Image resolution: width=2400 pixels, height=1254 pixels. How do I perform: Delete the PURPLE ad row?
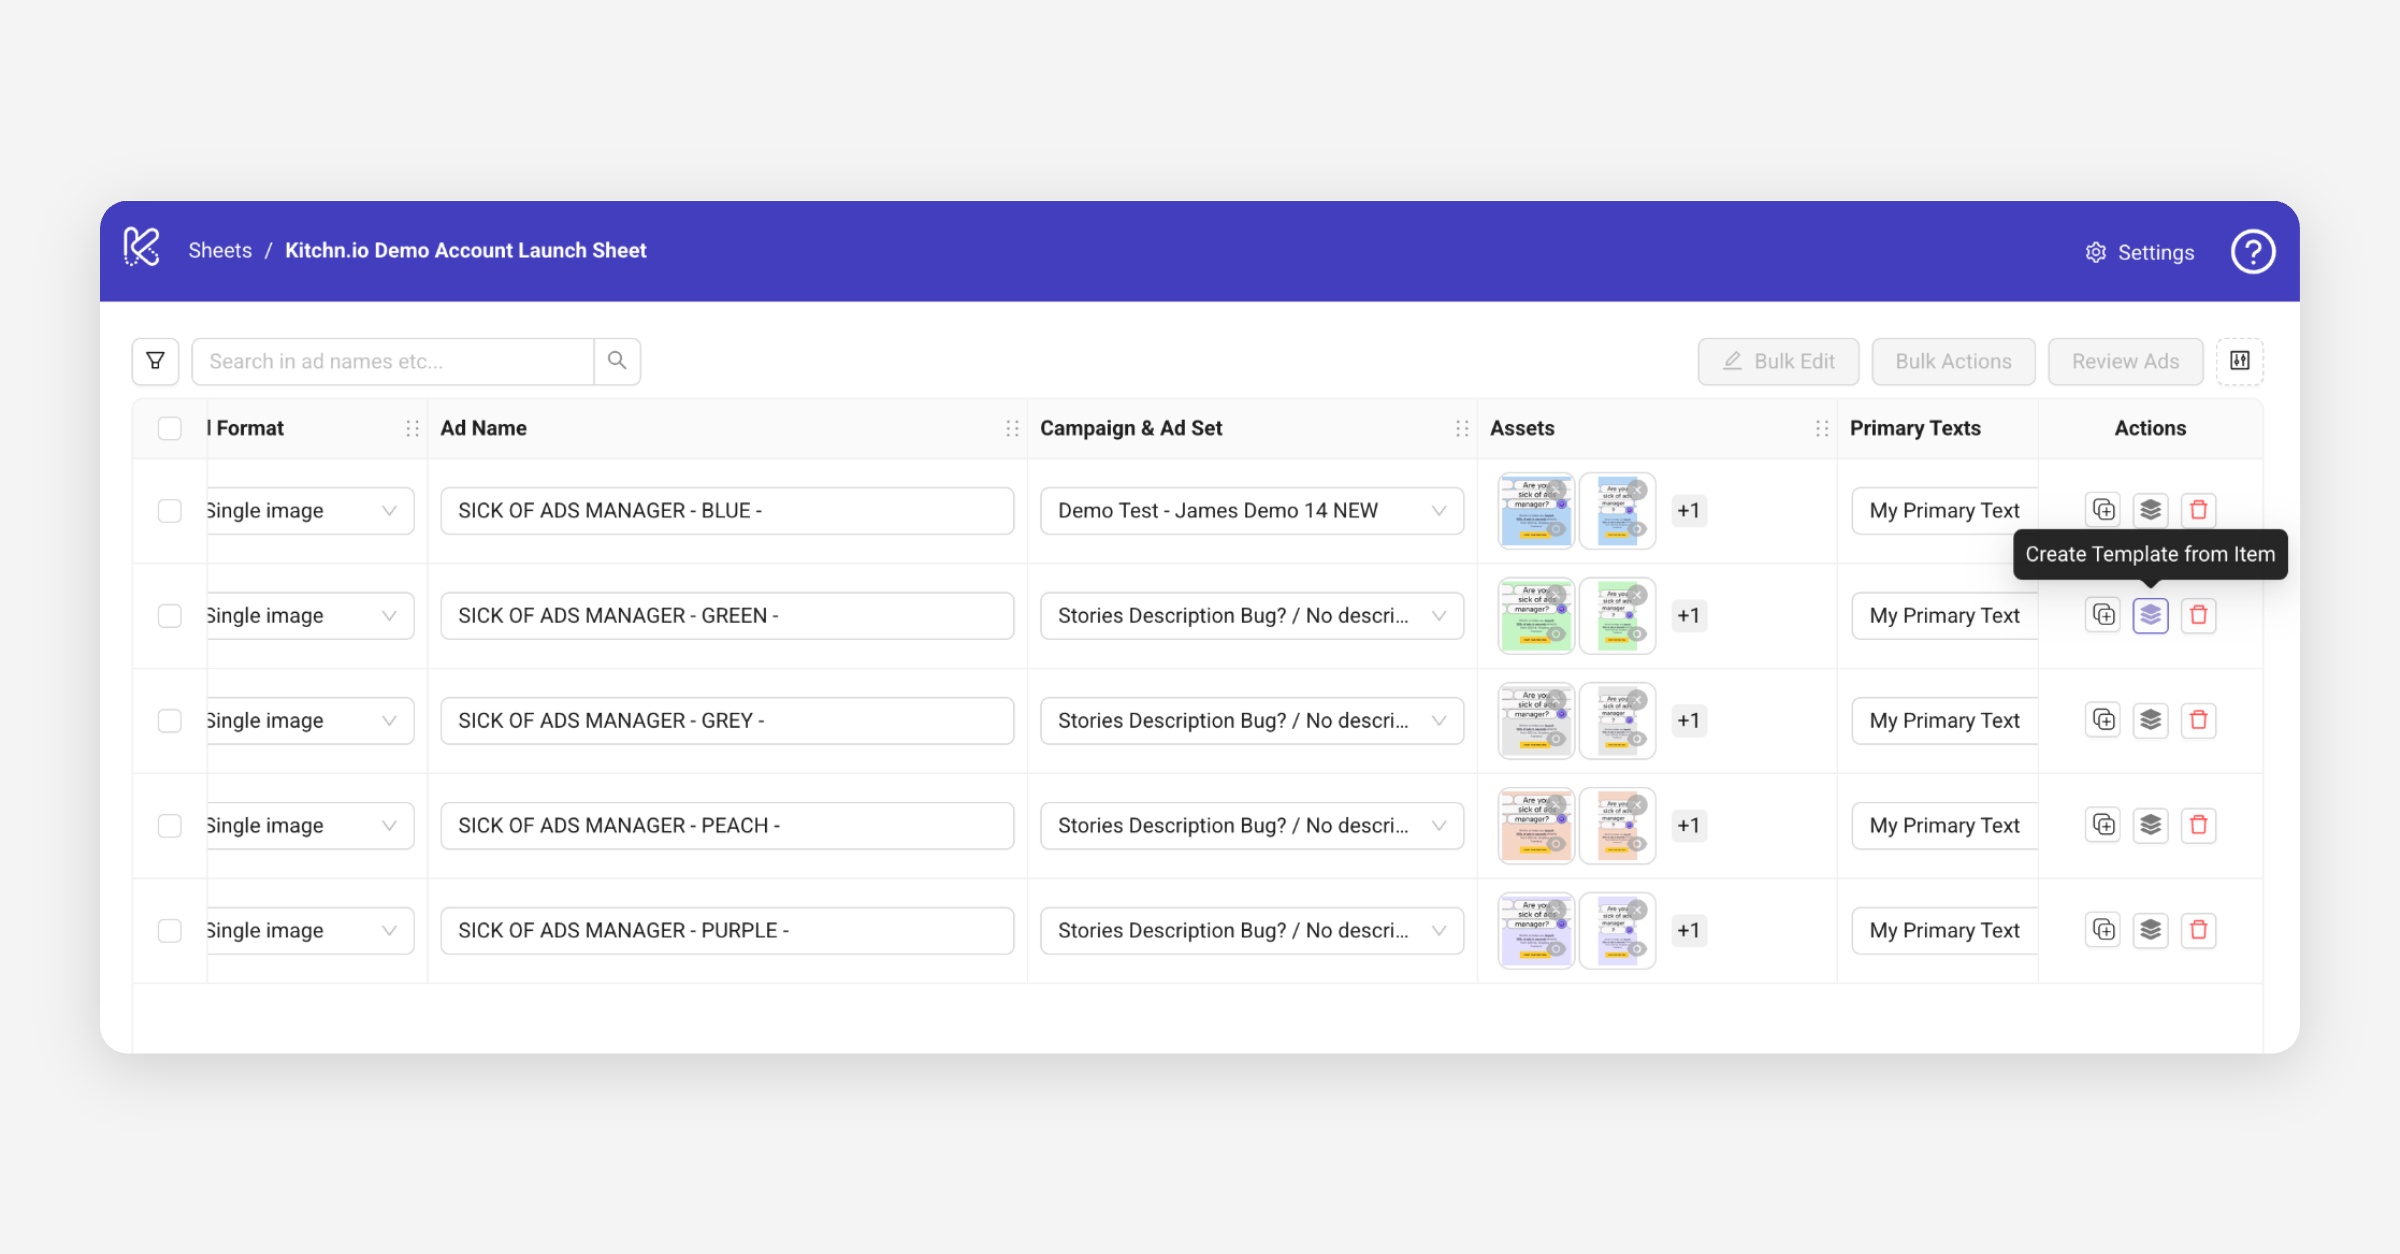pyautogui.click(x=2198, y=930)
